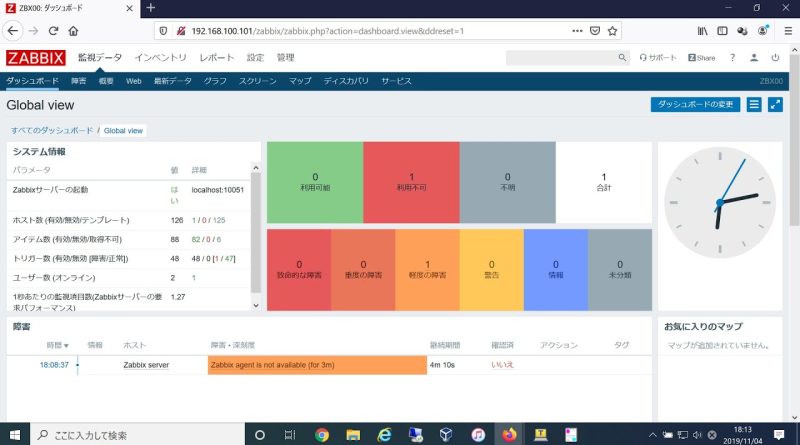The height and width of the screenshot is (445, 800).
Task: Open the すべてのダッシュボード breadcrumb link
Action: (x=52, y=131)
